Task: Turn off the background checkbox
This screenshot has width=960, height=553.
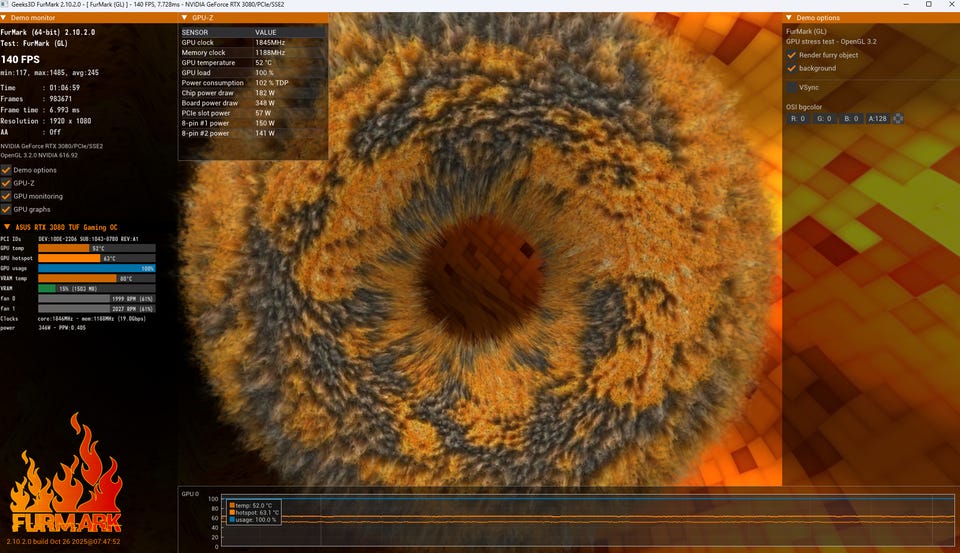Action: tap(792, 68)
